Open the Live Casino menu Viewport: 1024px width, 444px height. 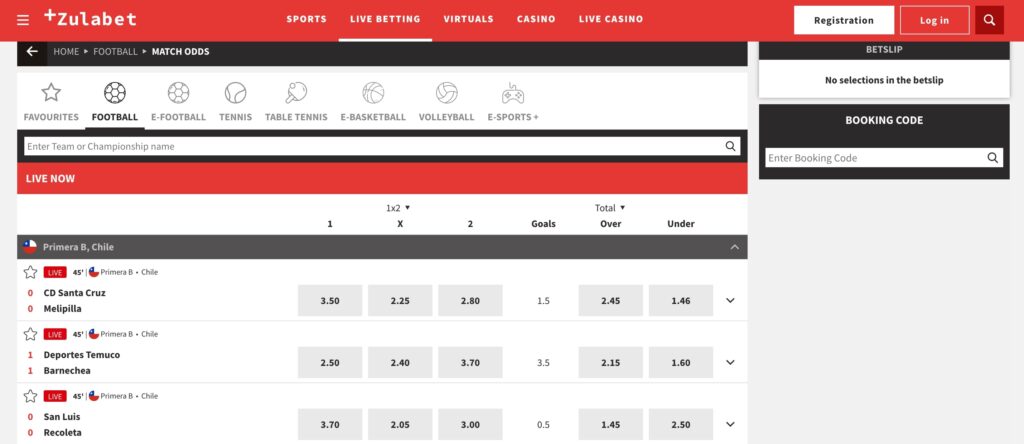coord(611,19)
